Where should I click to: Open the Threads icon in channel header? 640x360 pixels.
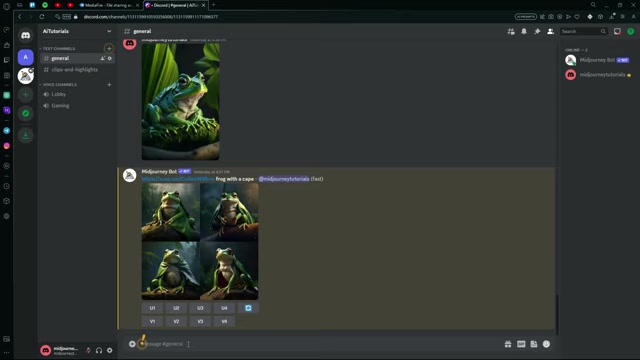(511, 31)
